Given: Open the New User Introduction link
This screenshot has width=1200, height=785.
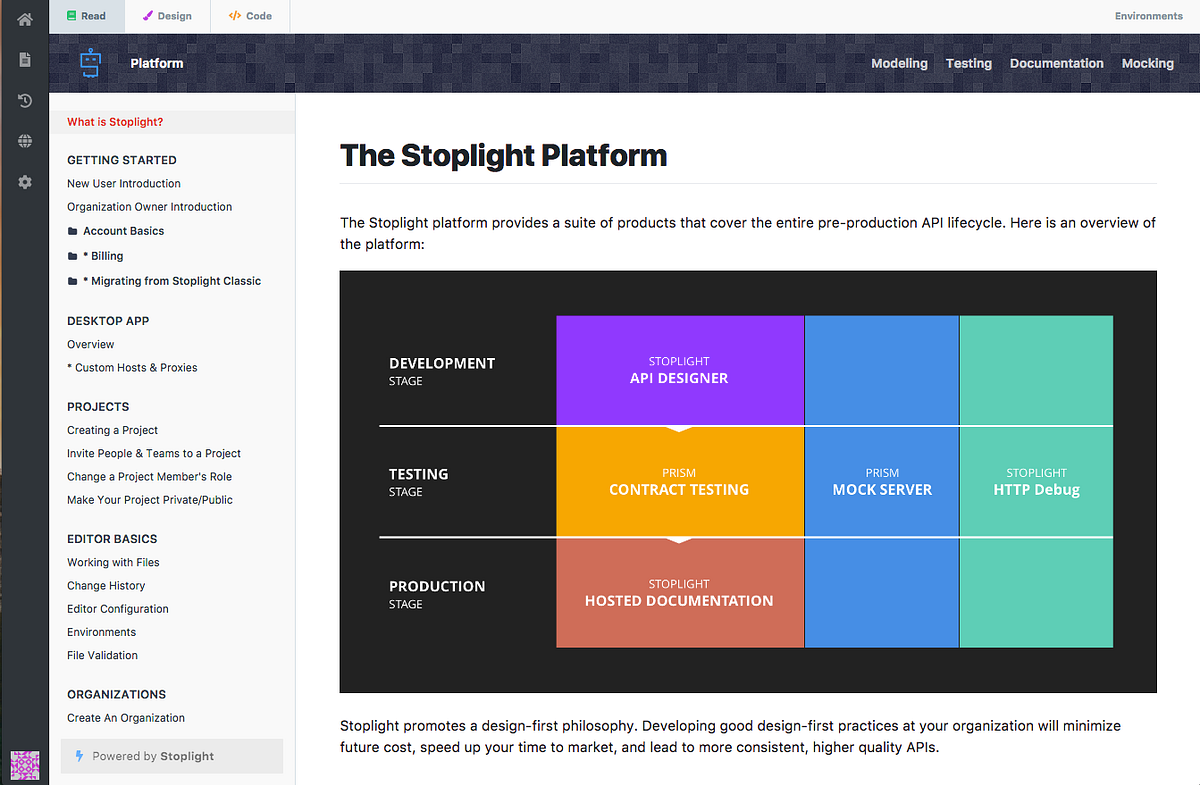Looking at the screenshot, I should (123, 183).
